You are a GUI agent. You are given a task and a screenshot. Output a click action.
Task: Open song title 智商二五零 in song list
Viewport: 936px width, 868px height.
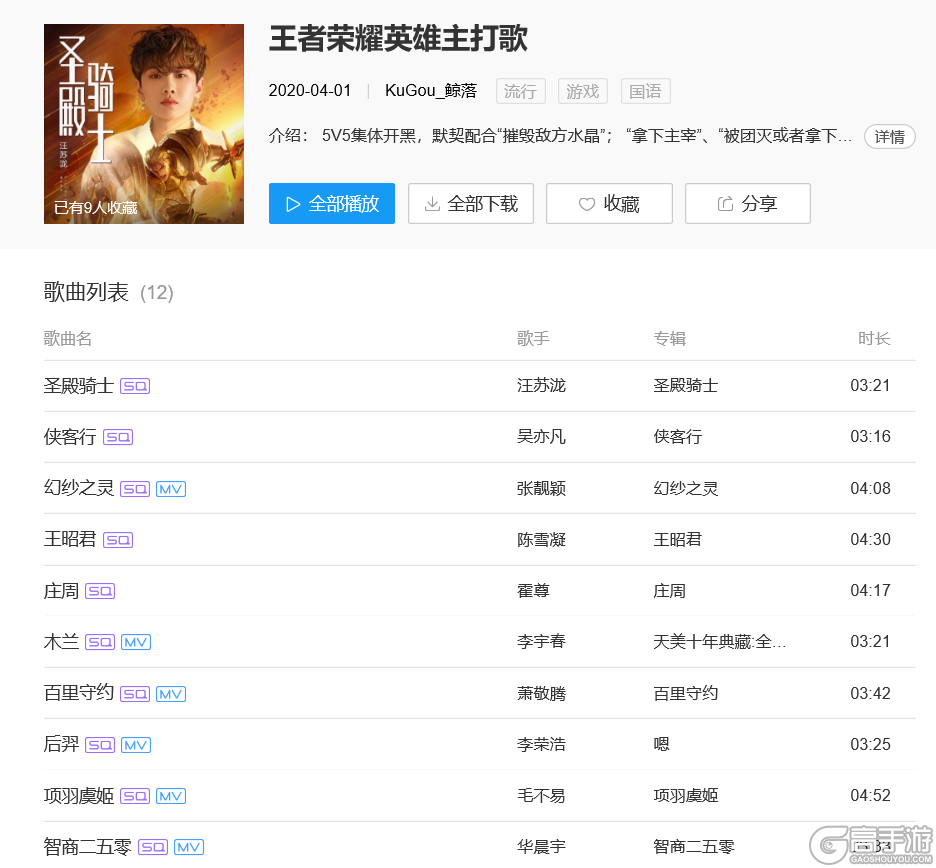(88, 846)
